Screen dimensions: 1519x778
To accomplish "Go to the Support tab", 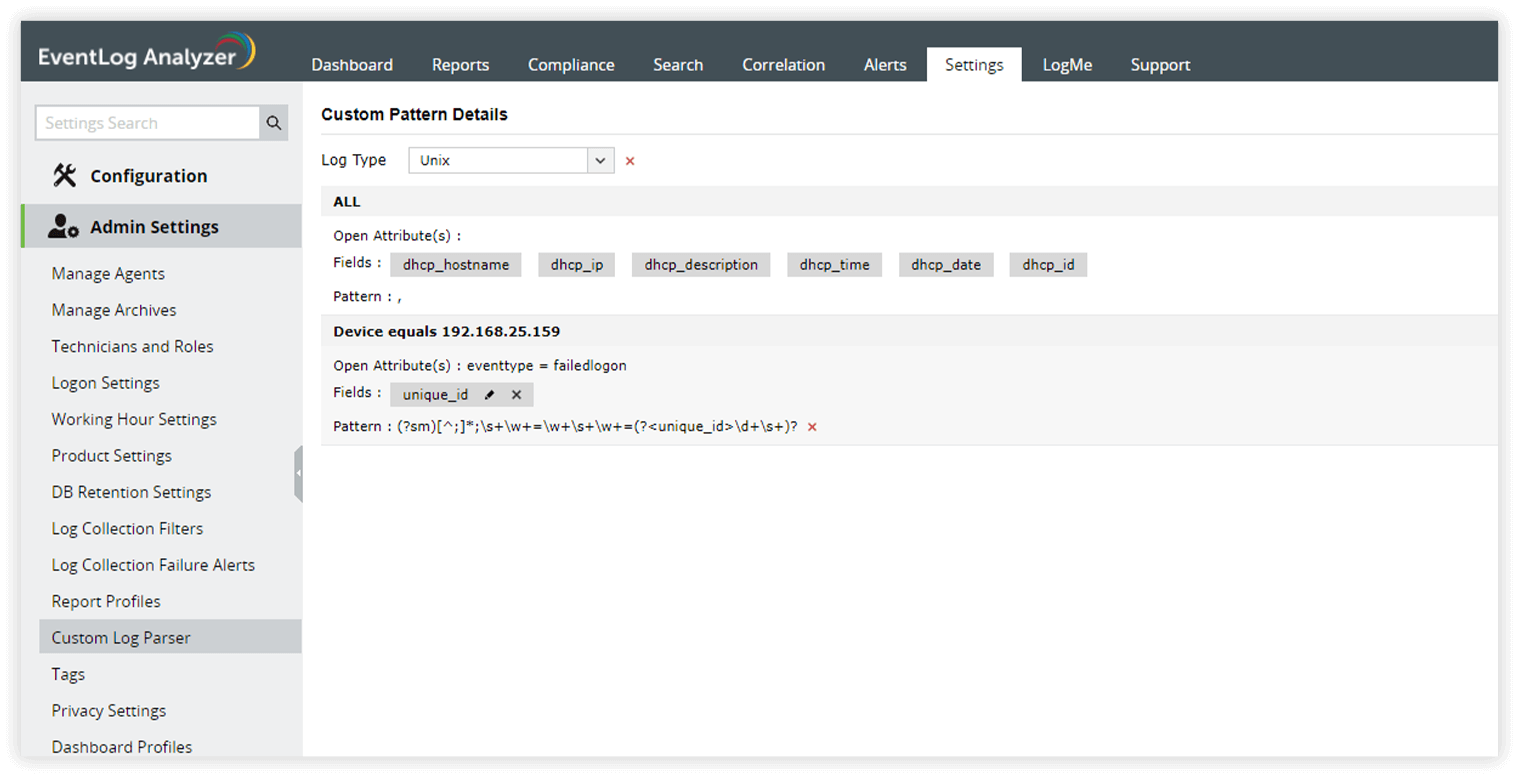I will tap(1160, 65).
